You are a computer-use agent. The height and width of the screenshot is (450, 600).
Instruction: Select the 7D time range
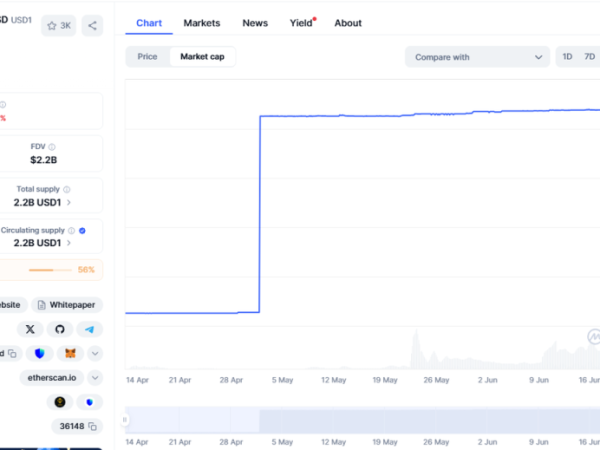pos(589,57)
